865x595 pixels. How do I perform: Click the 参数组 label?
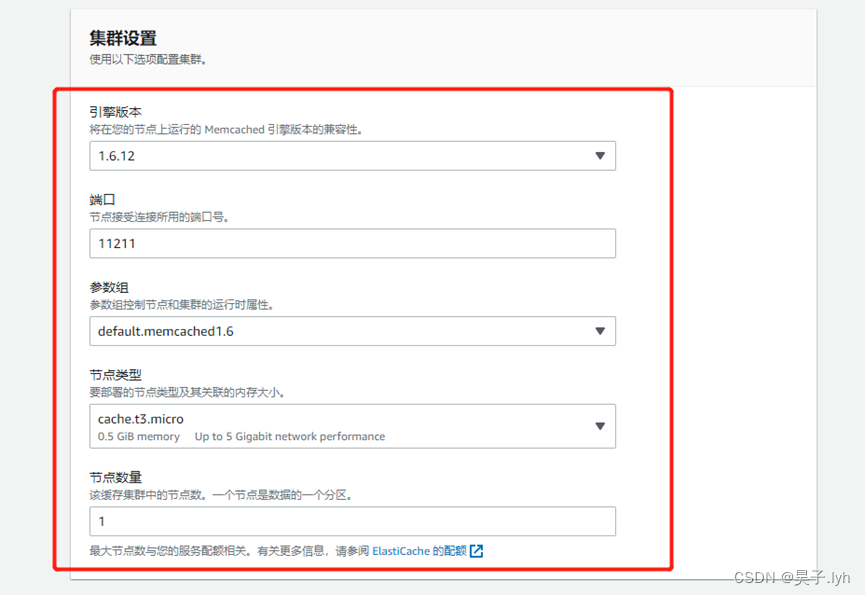click(109, 287)
